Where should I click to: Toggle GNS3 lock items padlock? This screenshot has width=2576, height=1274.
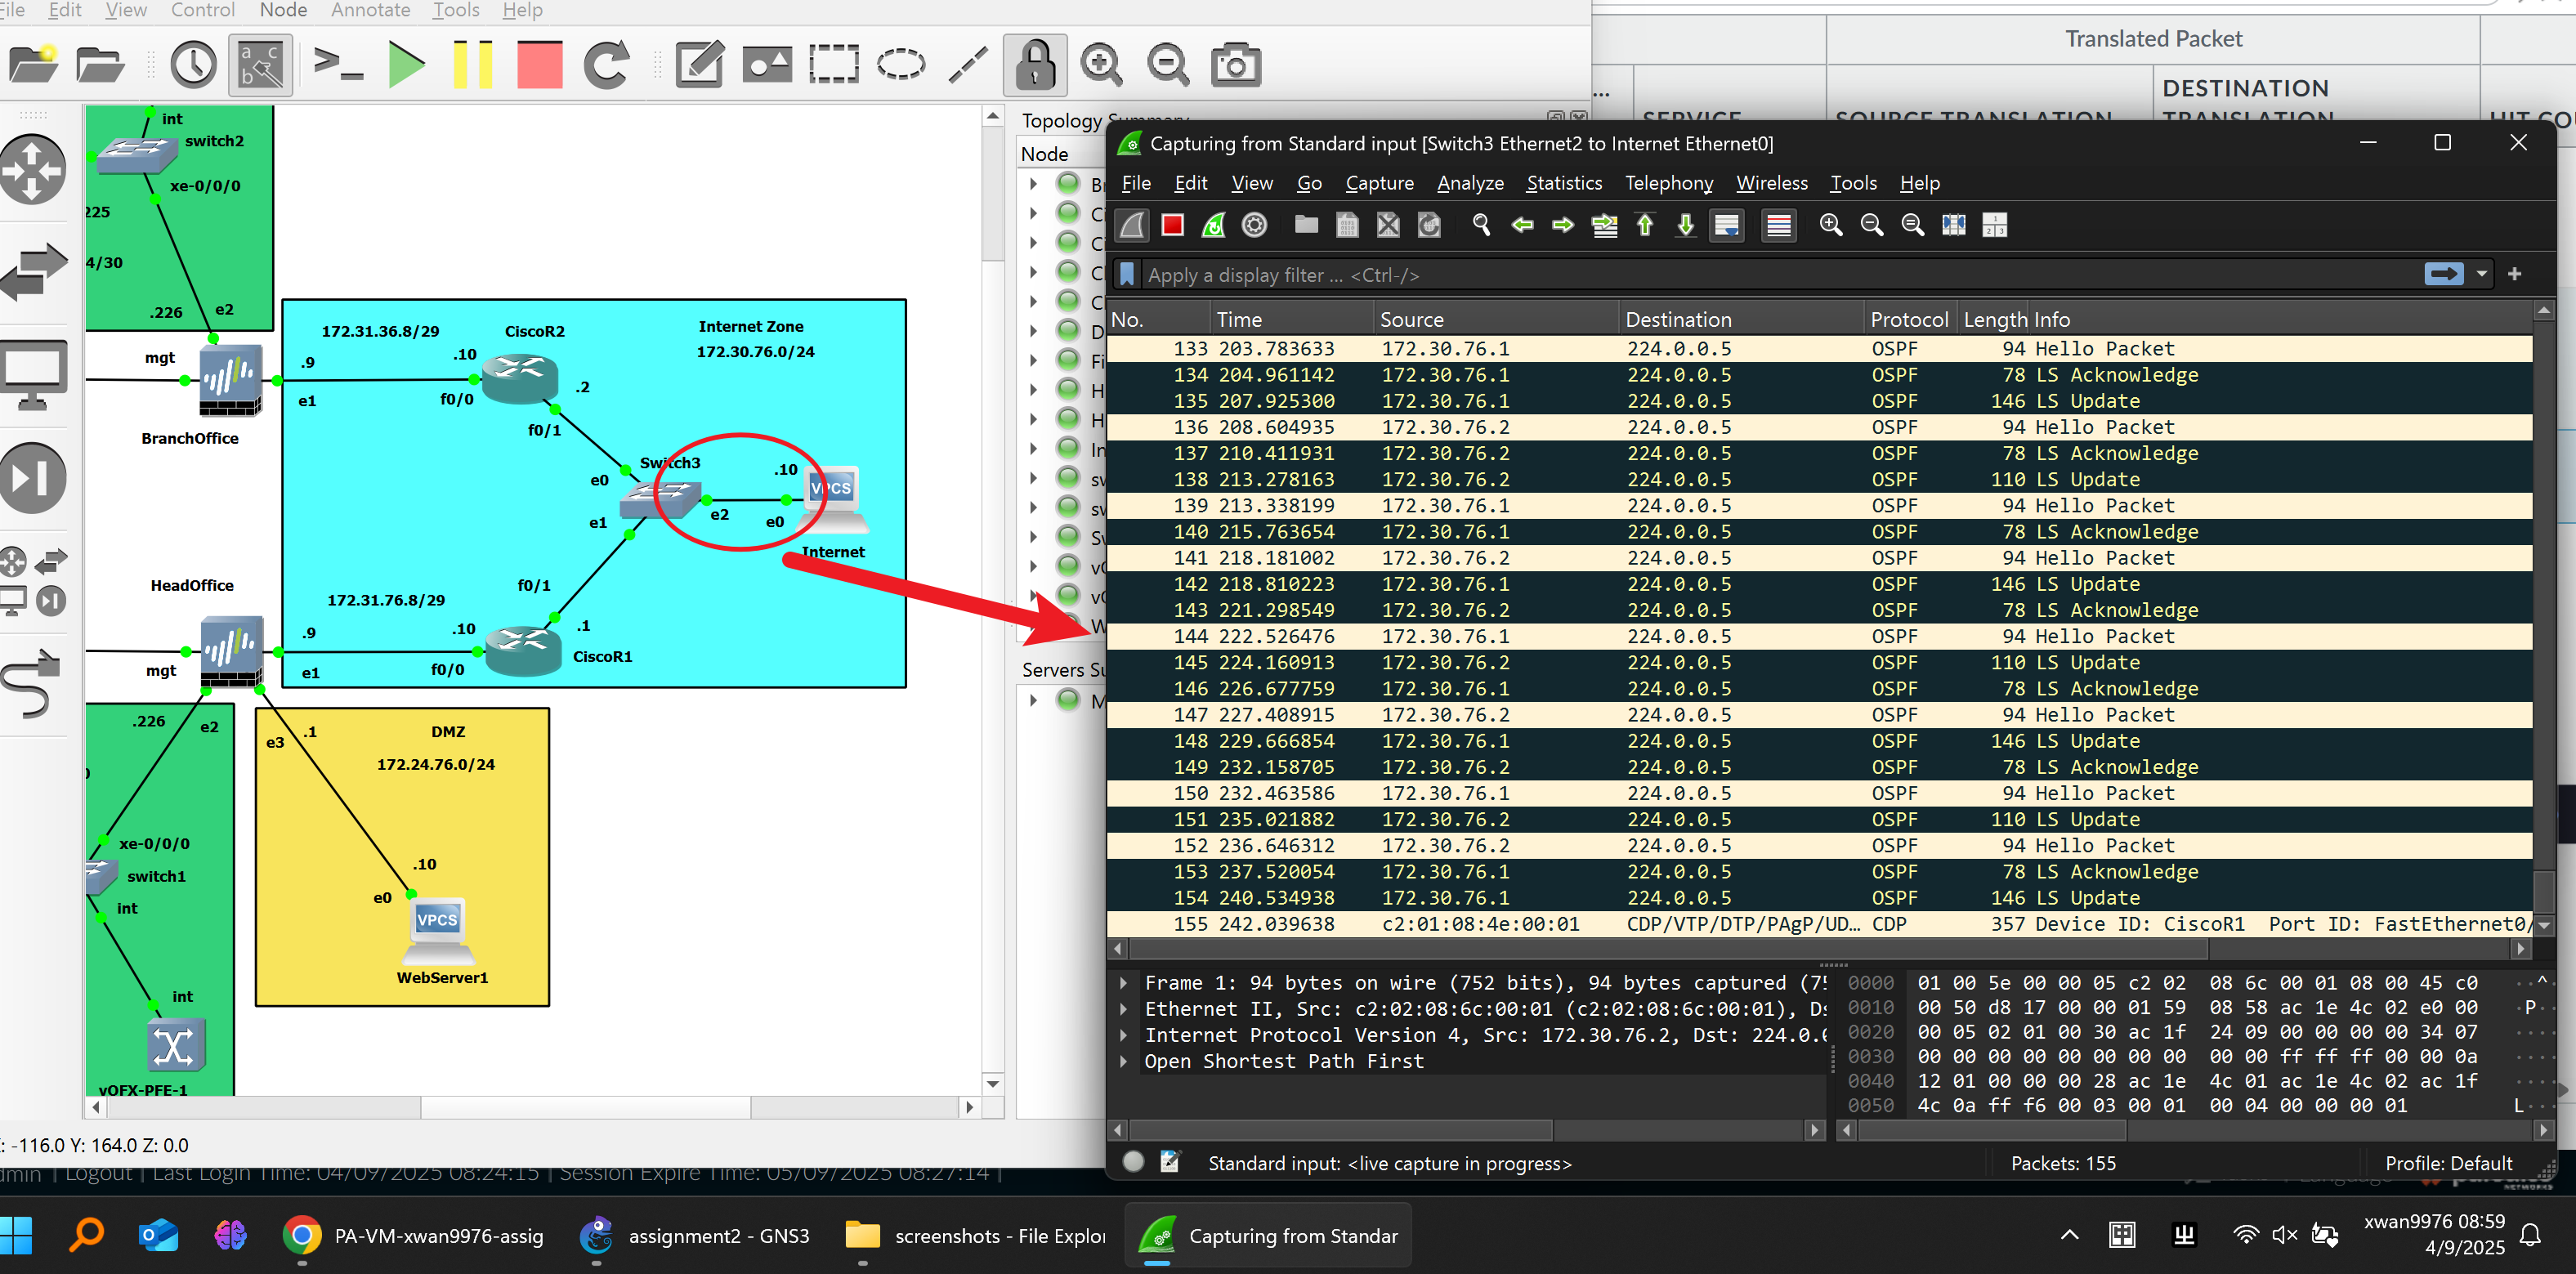click(x=1035, y=66)
